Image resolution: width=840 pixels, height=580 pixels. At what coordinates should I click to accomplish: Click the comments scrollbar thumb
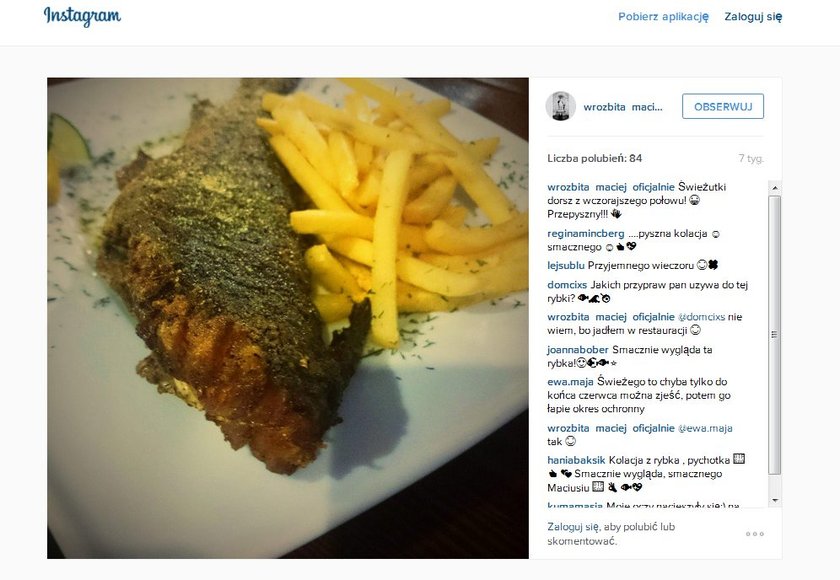click(774, 335)
